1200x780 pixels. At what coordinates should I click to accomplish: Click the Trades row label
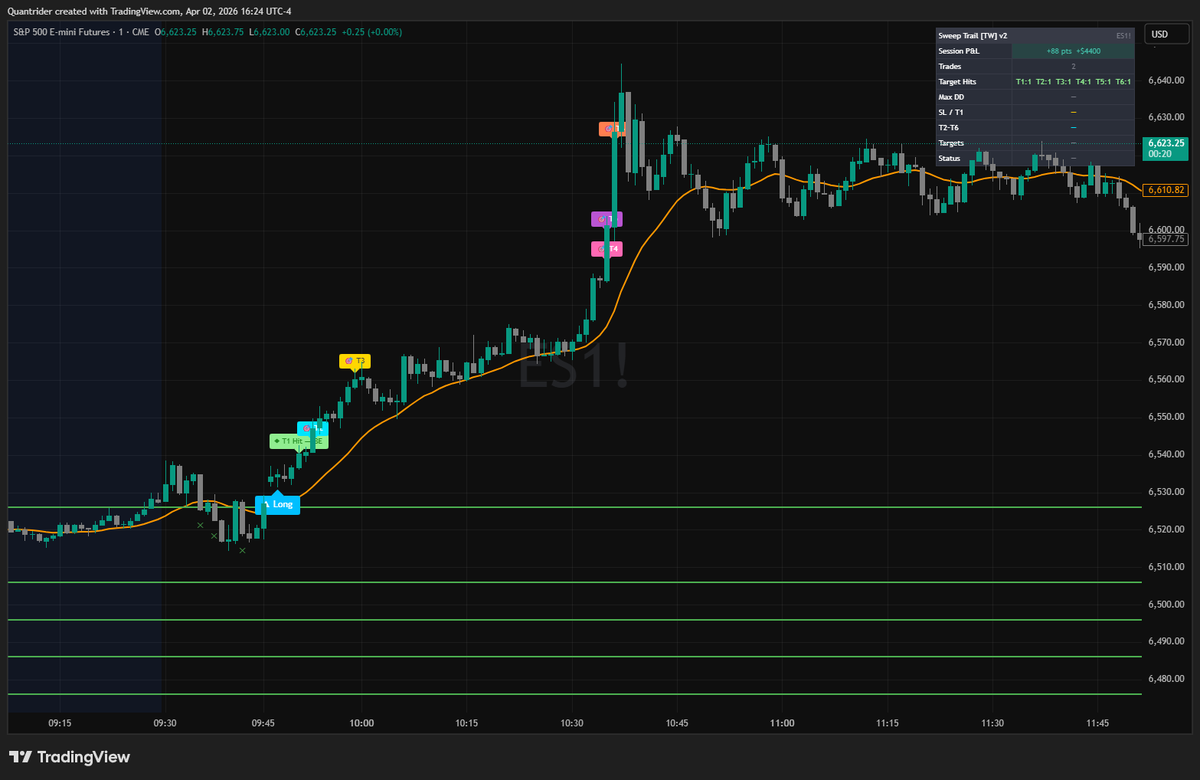950,66
